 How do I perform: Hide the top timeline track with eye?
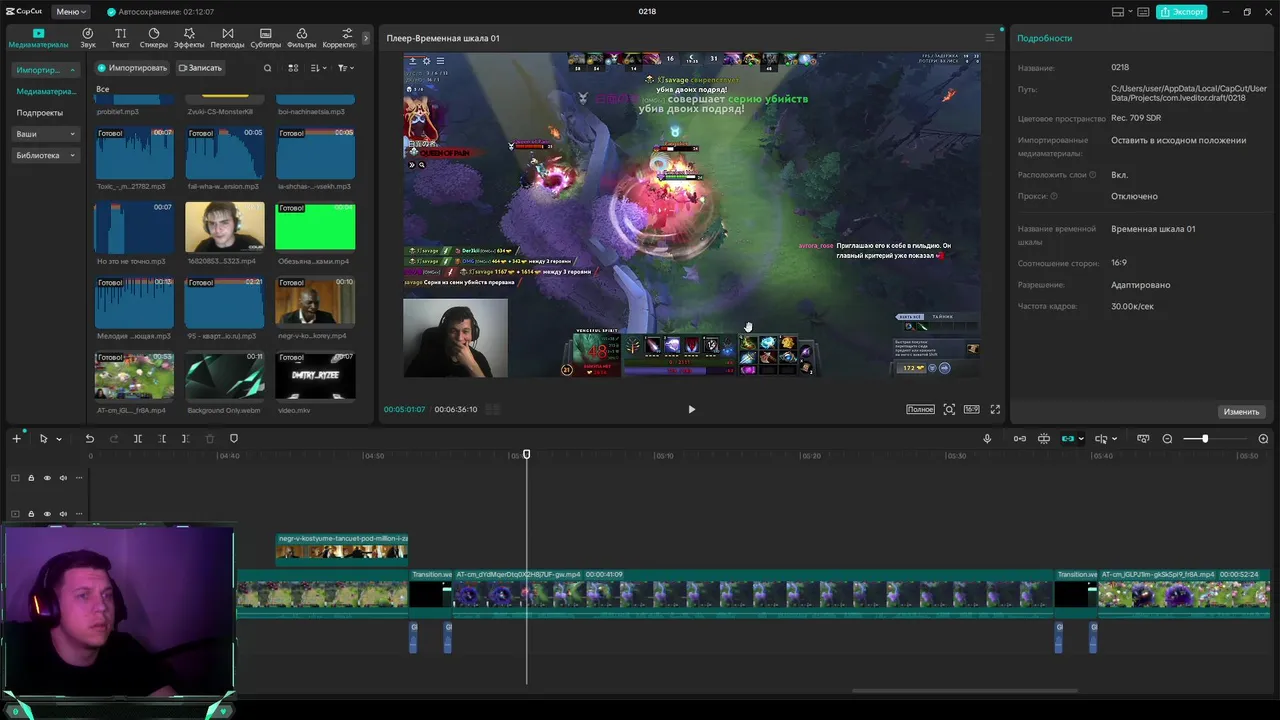pyautogui.click(x=47, y=478)
